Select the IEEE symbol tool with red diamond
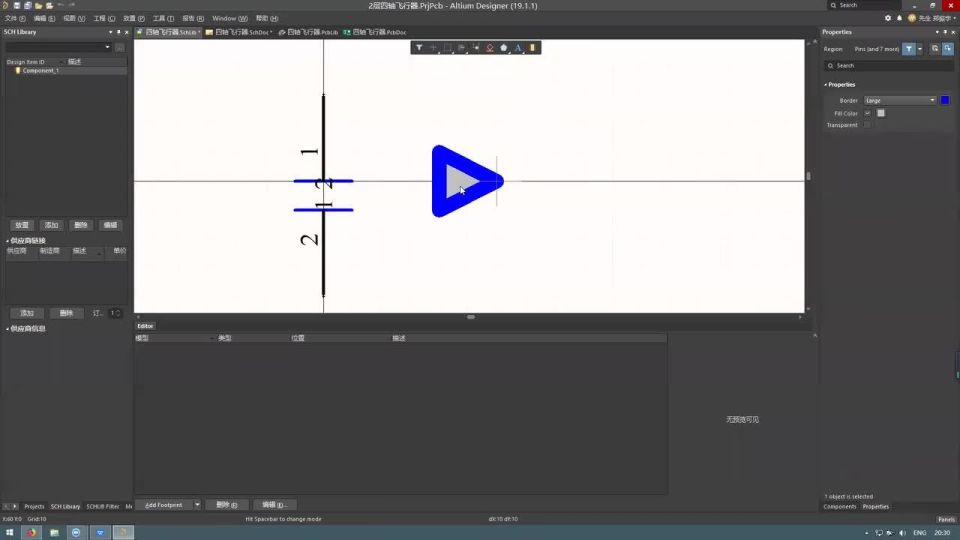The image size is (960, 540). click(490, 48)
